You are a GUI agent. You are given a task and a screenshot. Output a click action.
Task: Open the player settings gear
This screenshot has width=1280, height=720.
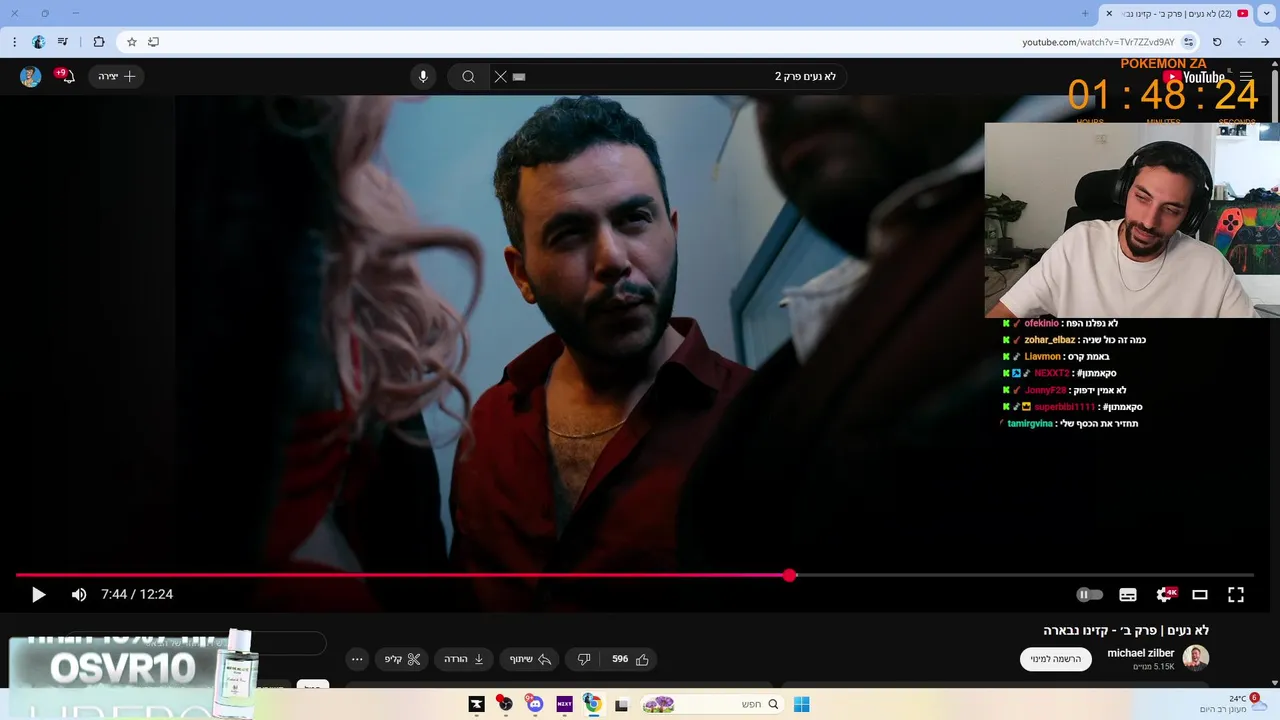(x=1164, y=594)
